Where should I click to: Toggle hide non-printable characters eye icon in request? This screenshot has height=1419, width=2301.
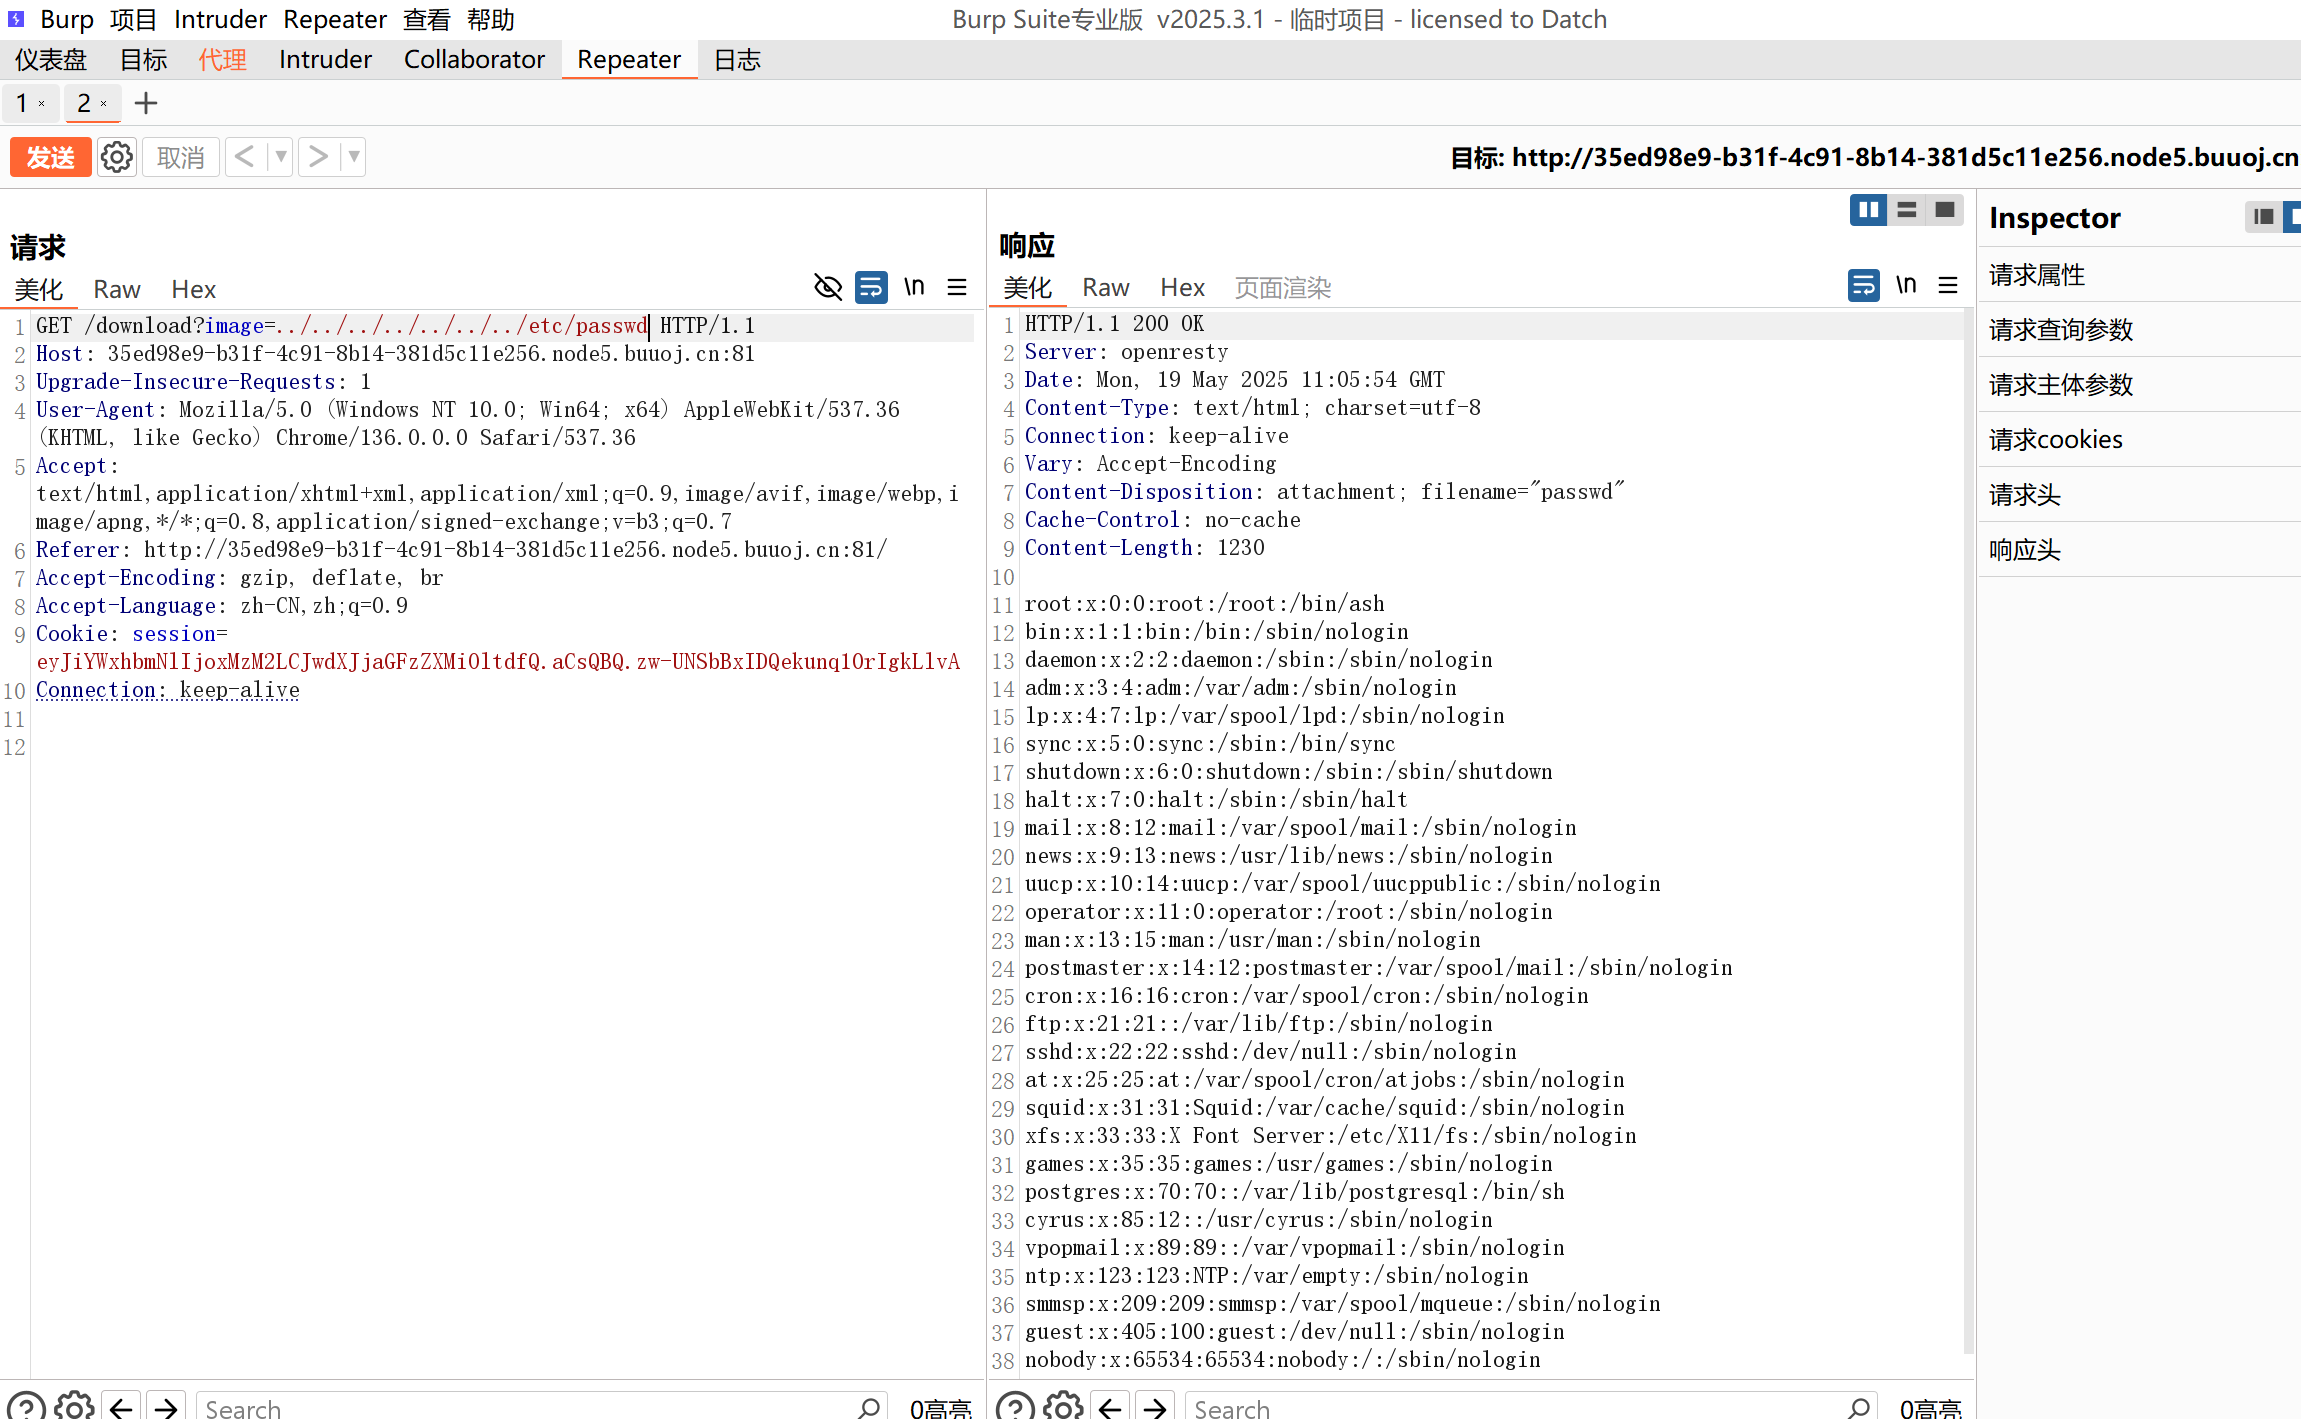tap(828, 288)
